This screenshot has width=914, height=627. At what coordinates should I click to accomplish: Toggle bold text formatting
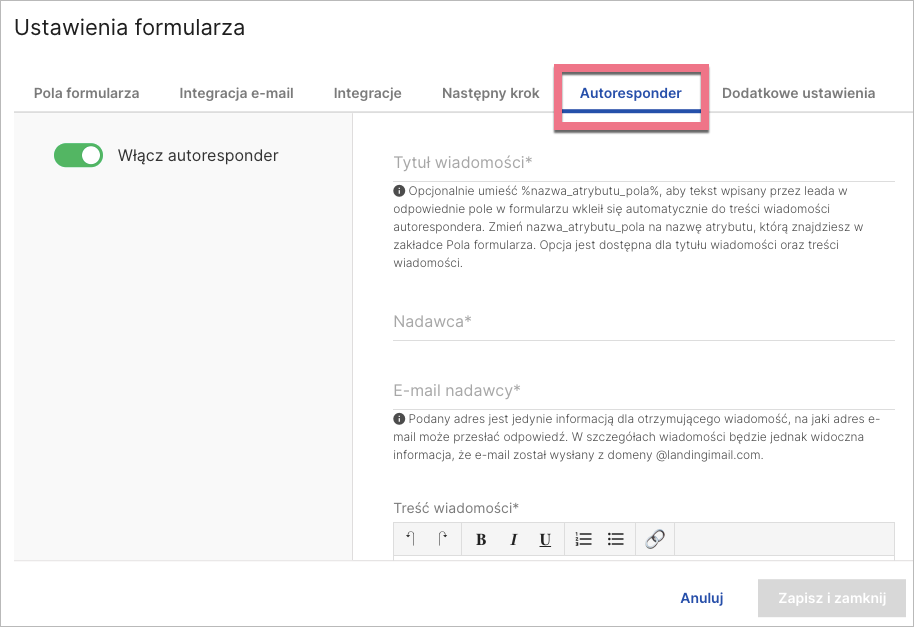tap(481, 539)
